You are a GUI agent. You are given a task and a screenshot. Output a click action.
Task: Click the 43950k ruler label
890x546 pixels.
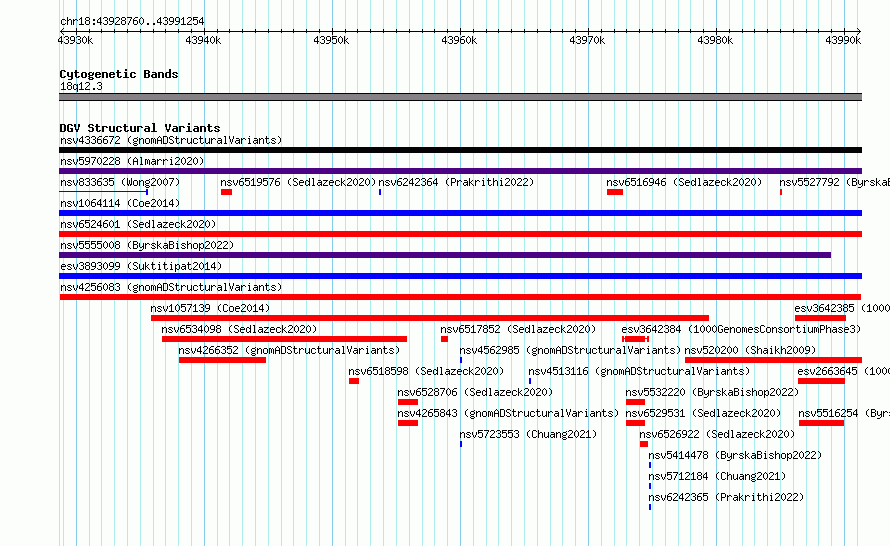[x=331, y=40]
